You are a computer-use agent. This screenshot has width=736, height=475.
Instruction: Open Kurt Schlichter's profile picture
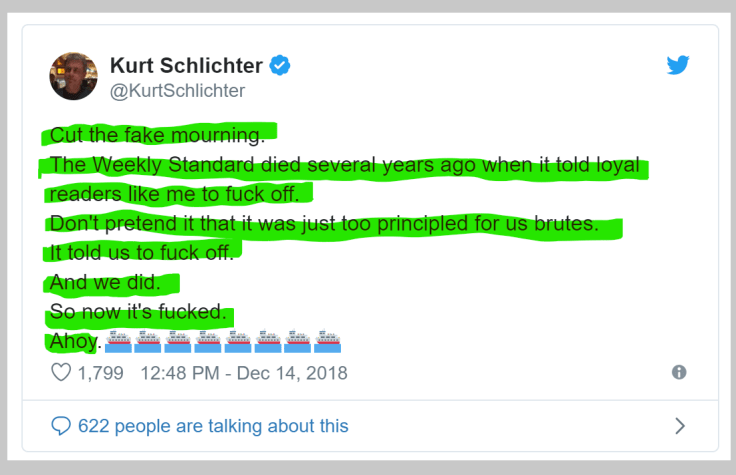point(74,77)
